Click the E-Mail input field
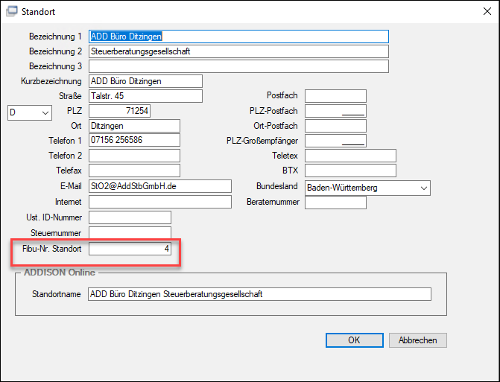The height and width of the screenshot is (382, 500). coord(160,186)
